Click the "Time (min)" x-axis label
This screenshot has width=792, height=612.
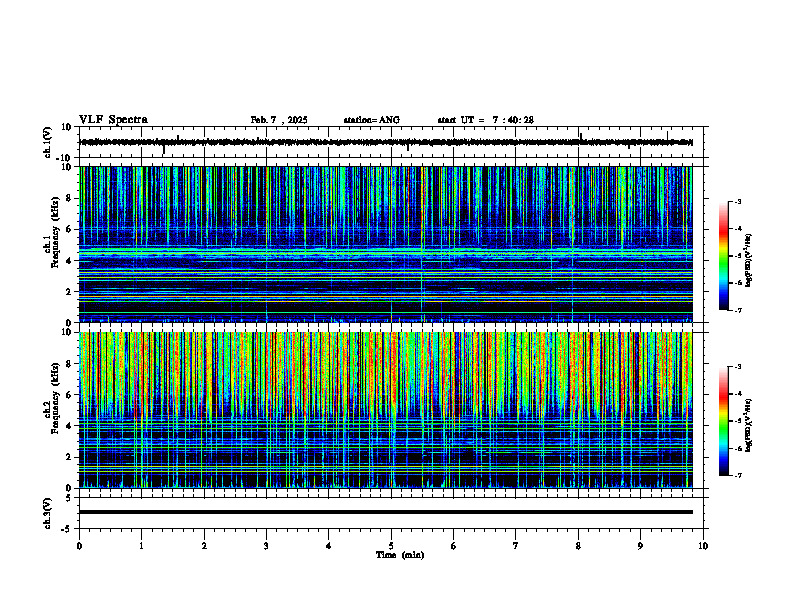[x=400, y=555]
